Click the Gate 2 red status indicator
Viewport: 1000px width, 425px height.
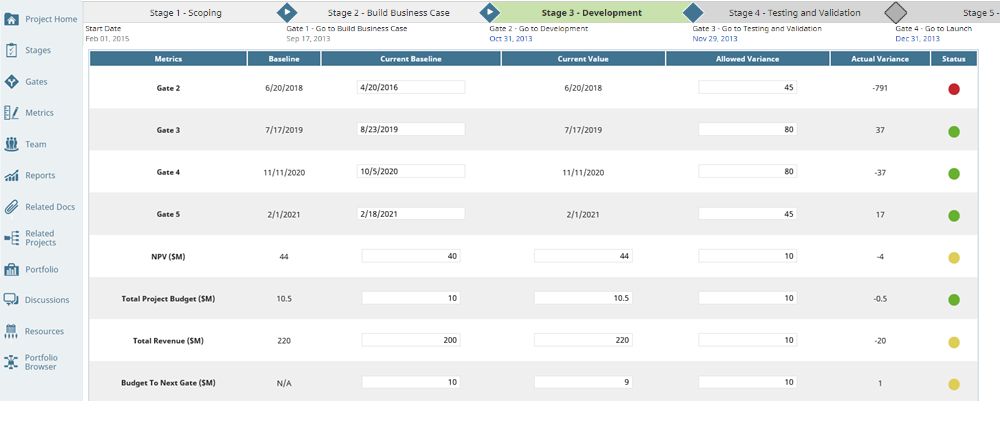pos(953,89)
